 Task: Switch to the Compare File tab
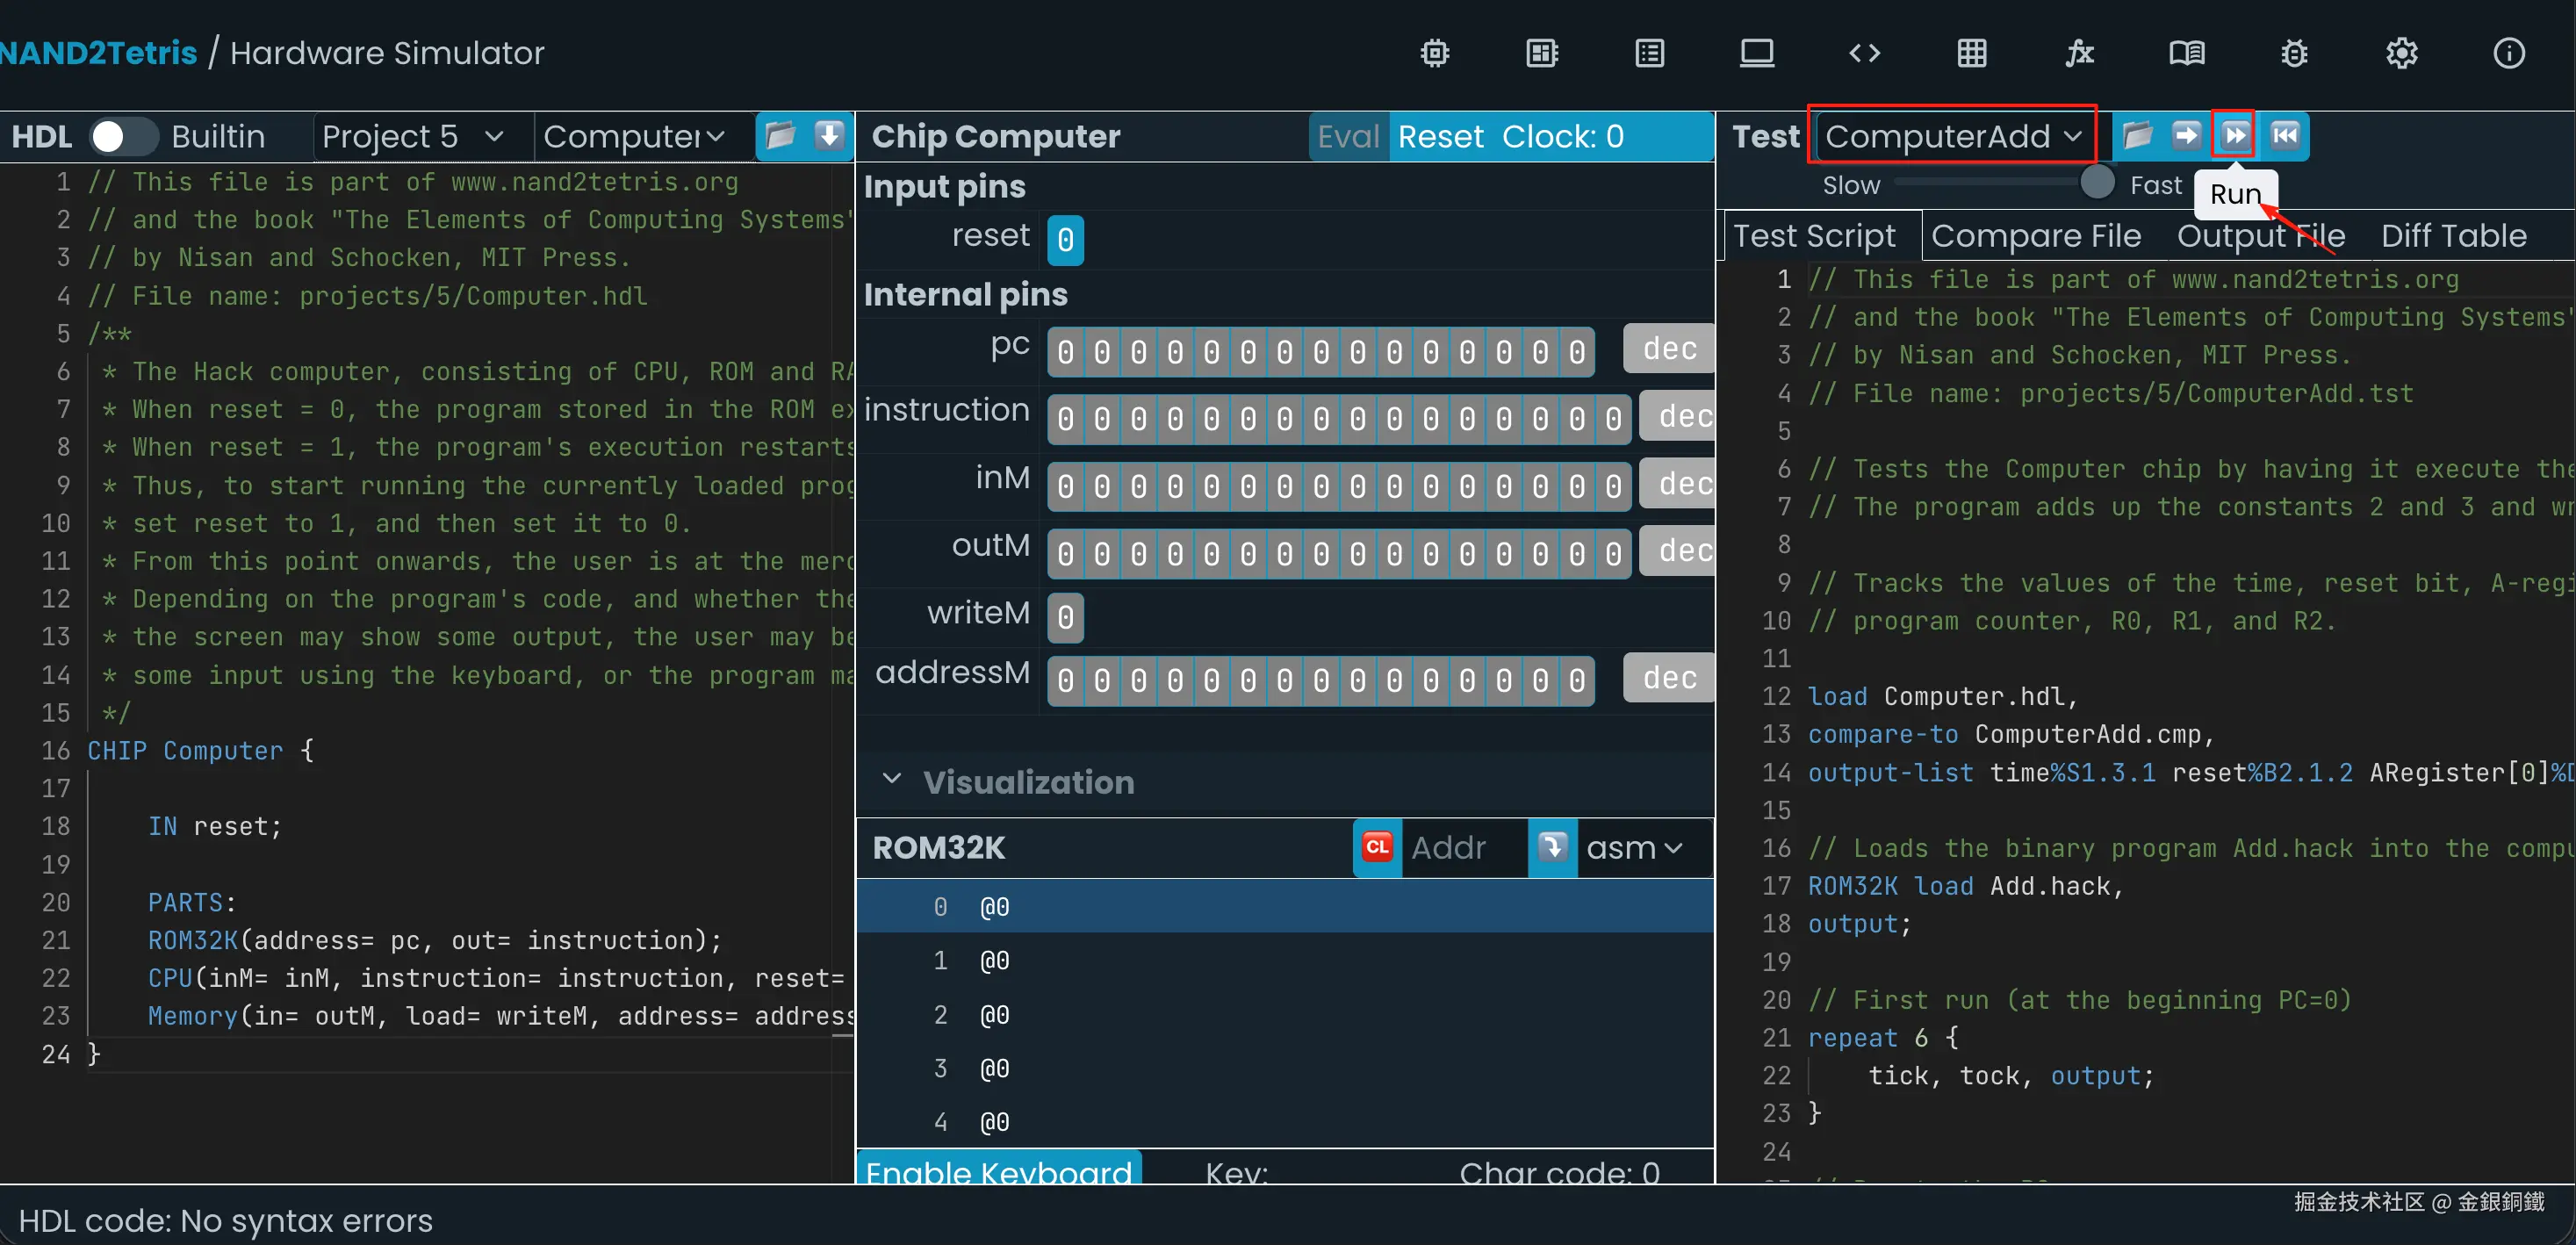tap(2036, 236)
